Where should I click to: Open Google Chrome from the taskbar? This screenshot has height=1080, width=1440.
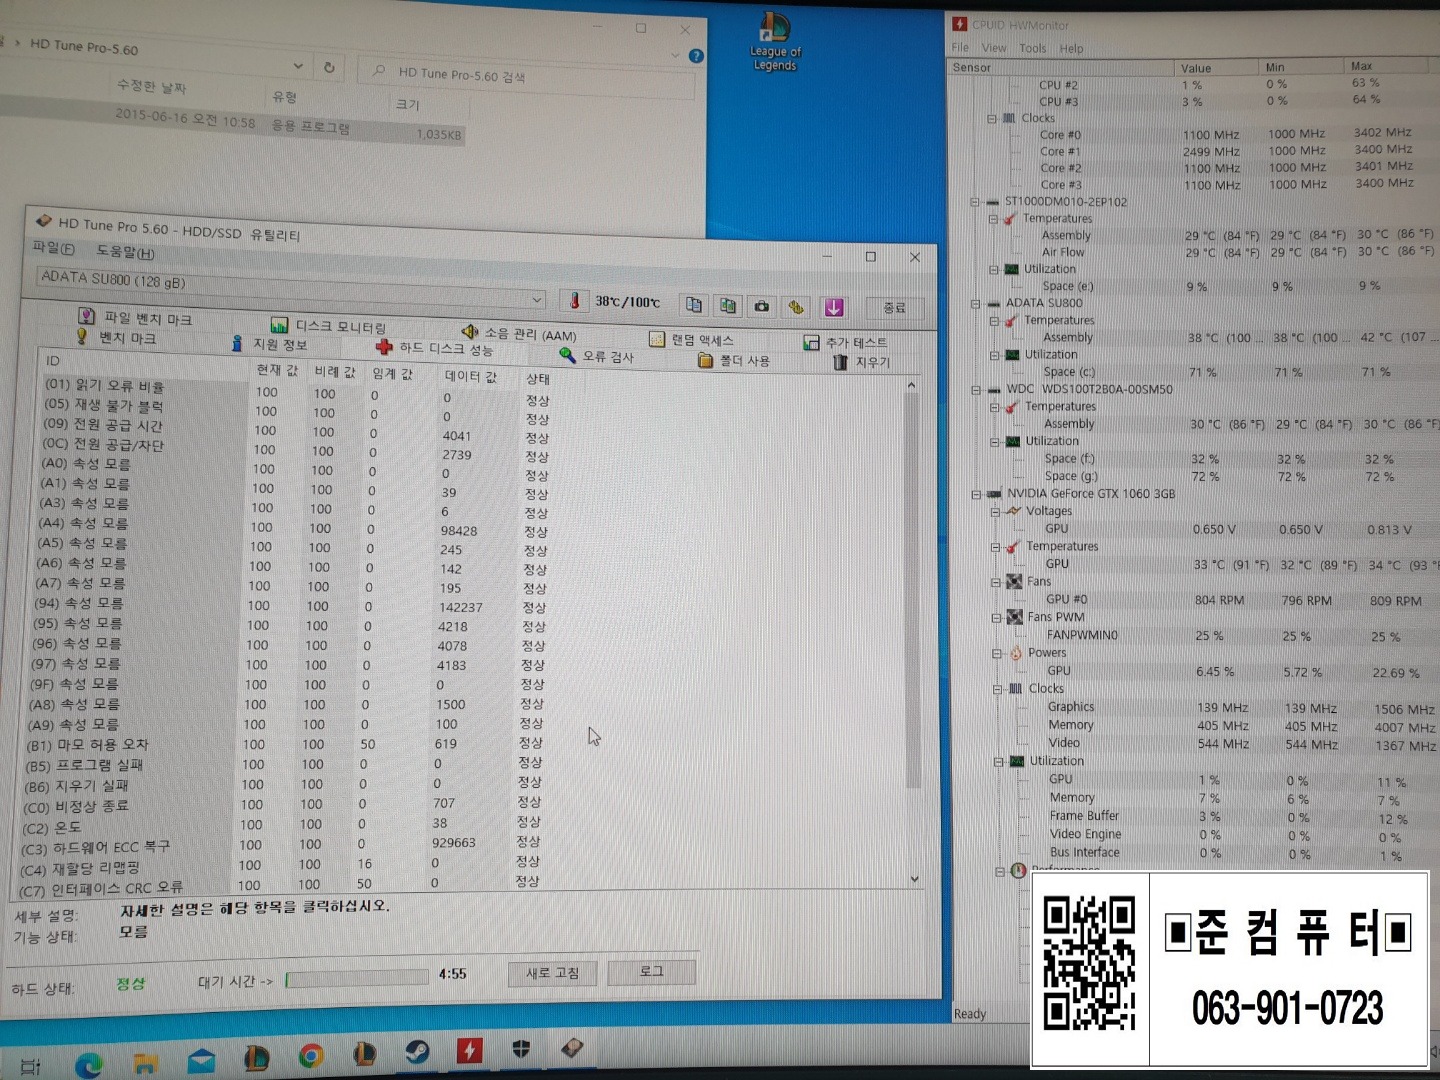pos(311,1055)
